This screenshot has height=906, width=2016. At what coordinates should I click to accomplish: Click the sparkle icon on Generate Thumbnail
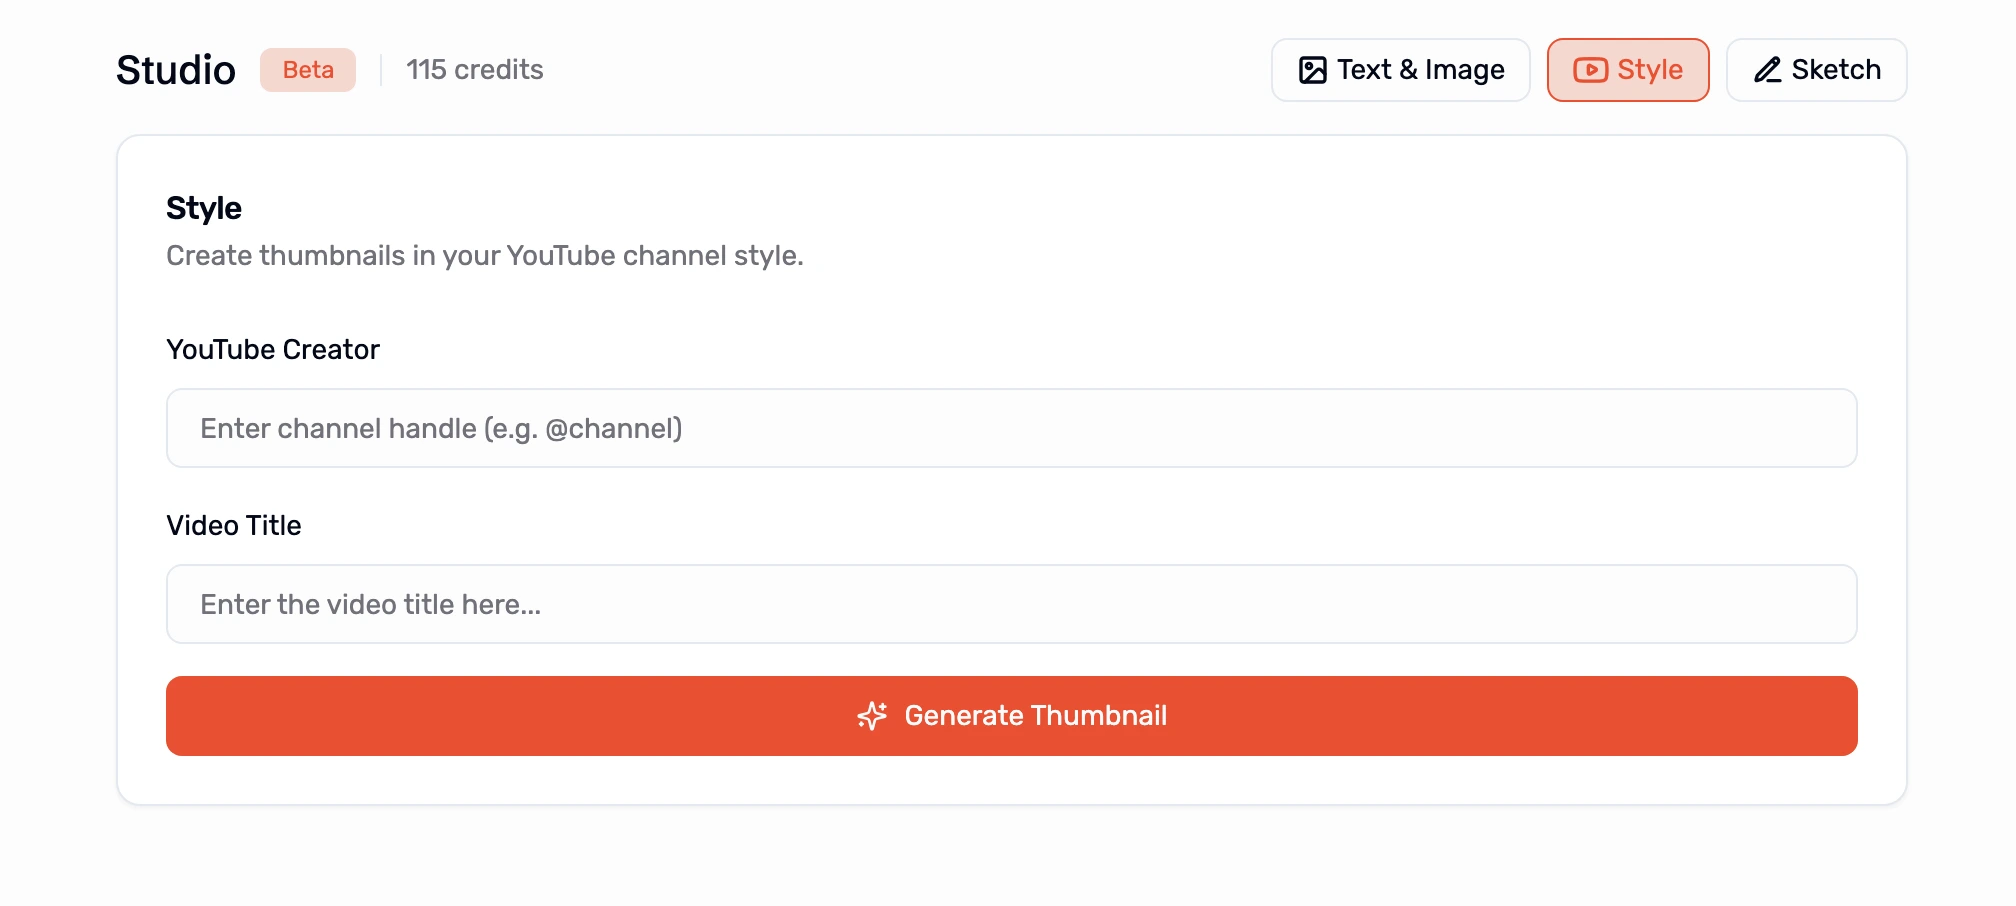(872, 716)
